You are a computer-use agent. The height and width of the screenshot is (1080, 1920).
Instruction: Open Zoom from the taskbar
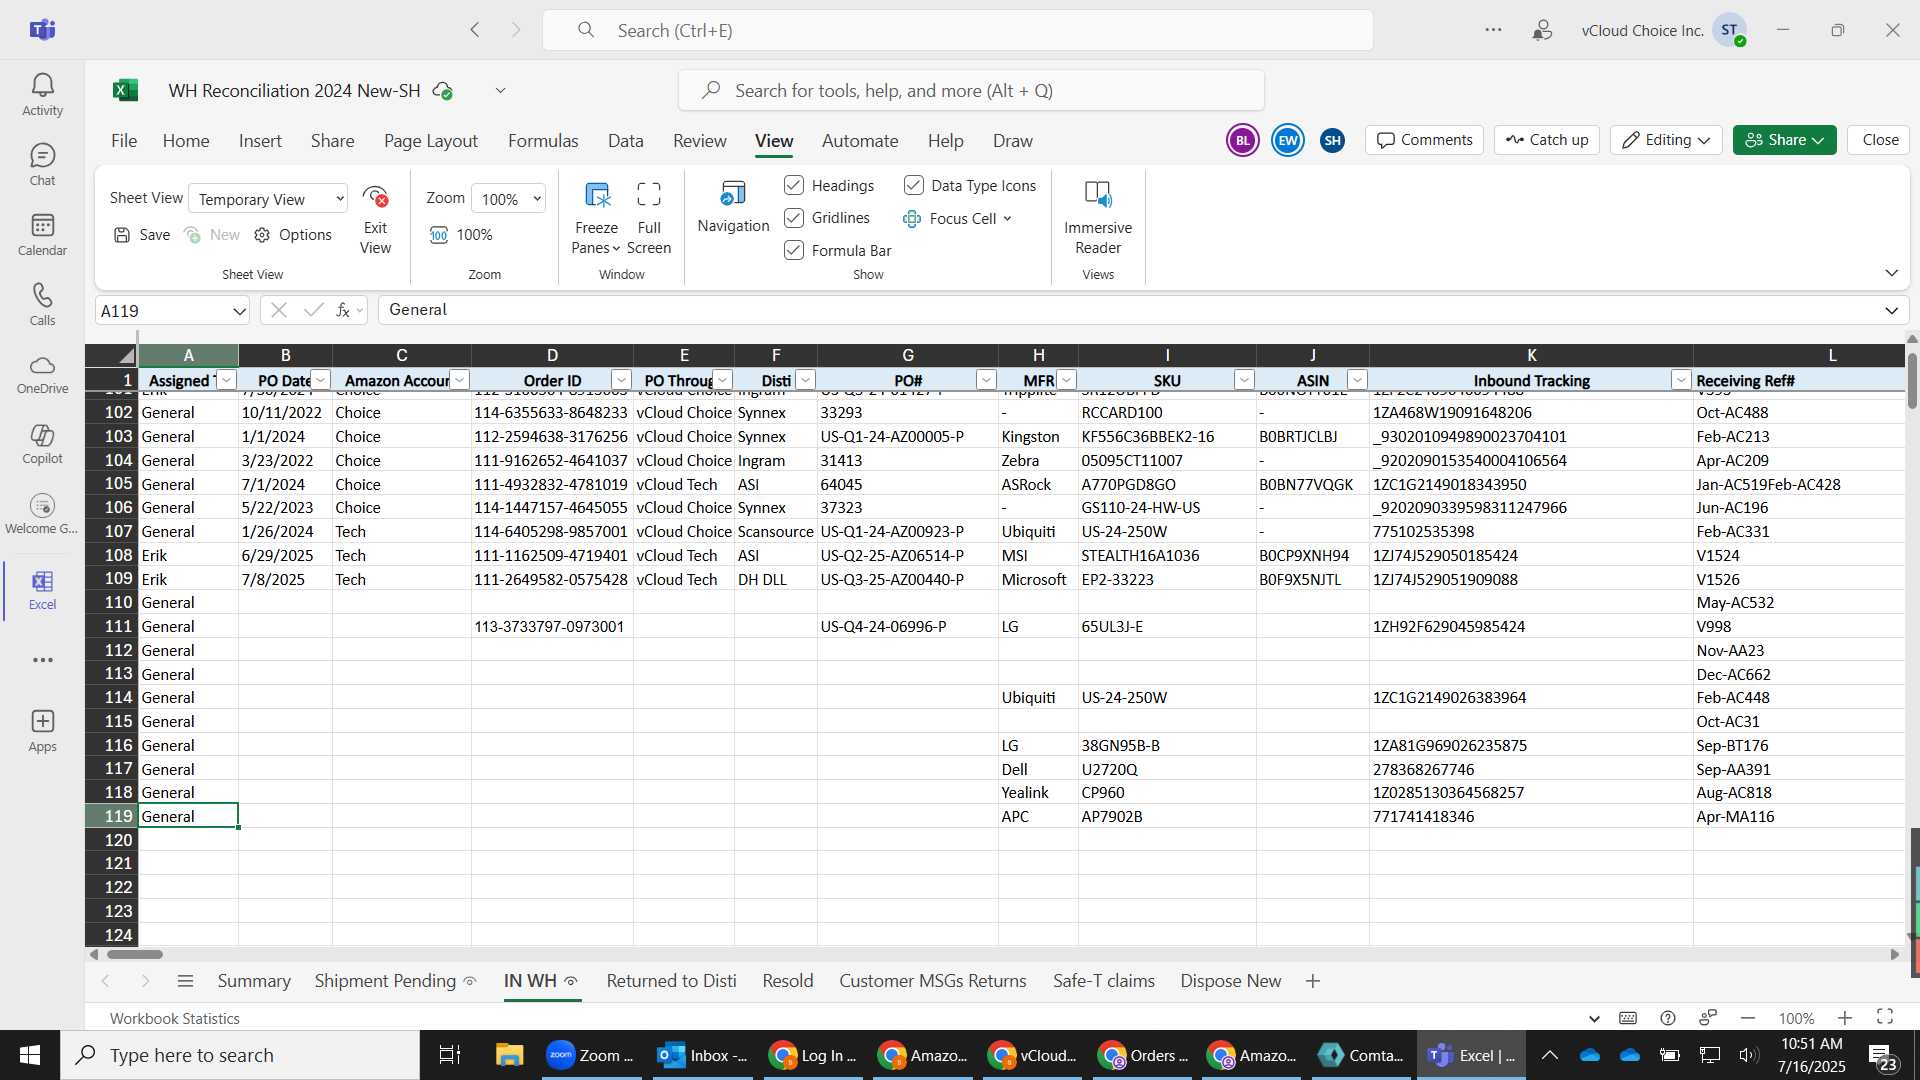[594, 1055]
